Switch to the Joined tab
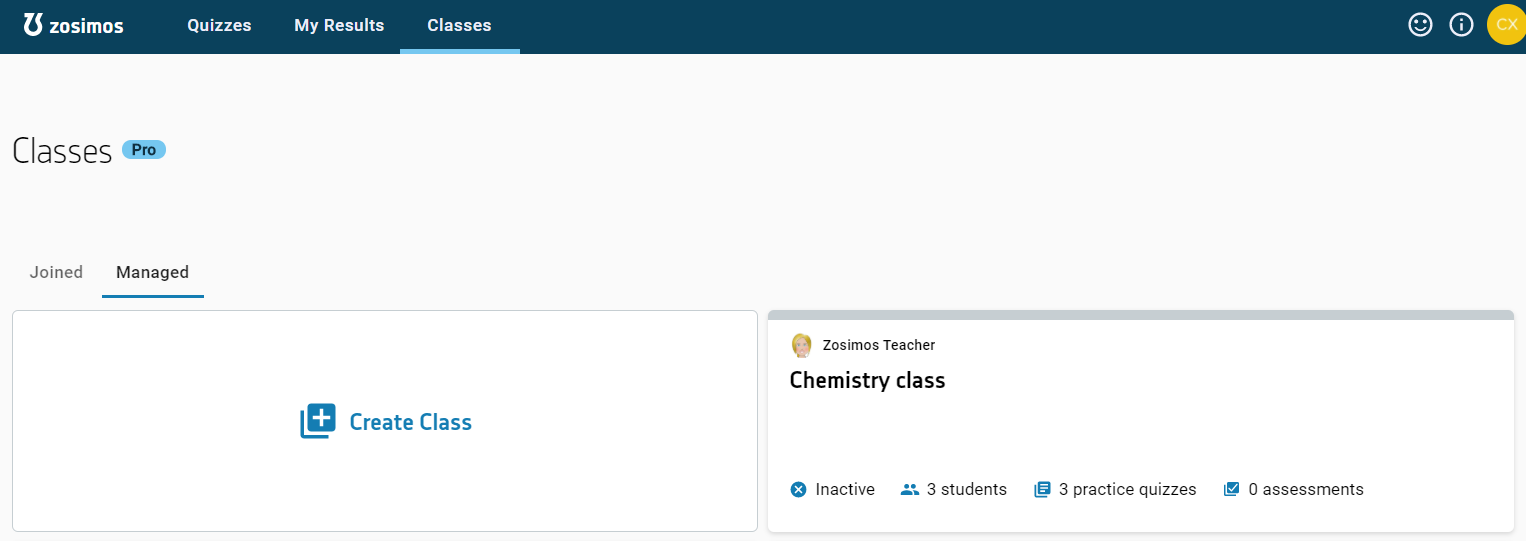 pyautogui.click(x=56, y=272)
